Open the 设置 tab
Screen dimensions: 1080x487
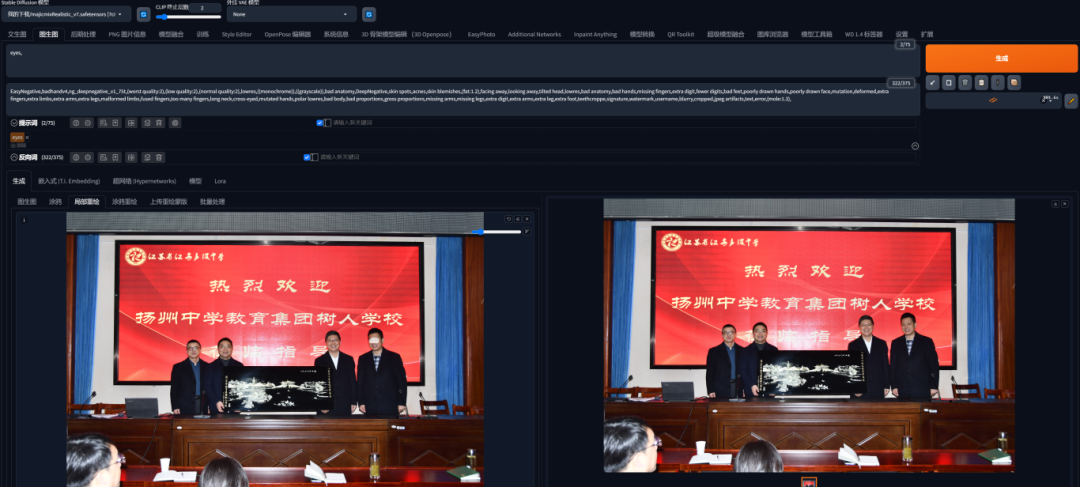tap(901, 34)
